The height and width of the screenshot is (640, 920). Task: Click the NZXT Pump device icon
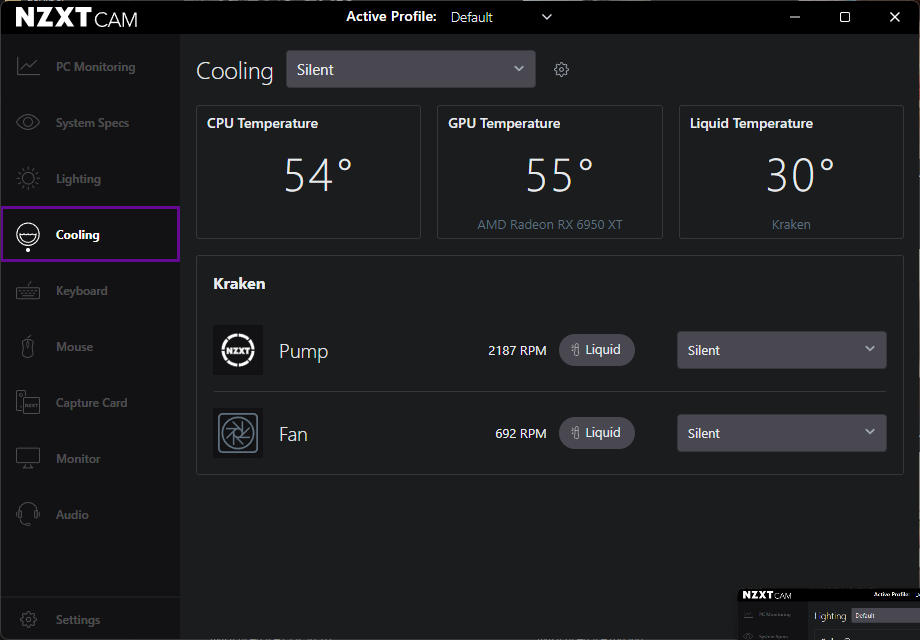(x=238, y=350)
